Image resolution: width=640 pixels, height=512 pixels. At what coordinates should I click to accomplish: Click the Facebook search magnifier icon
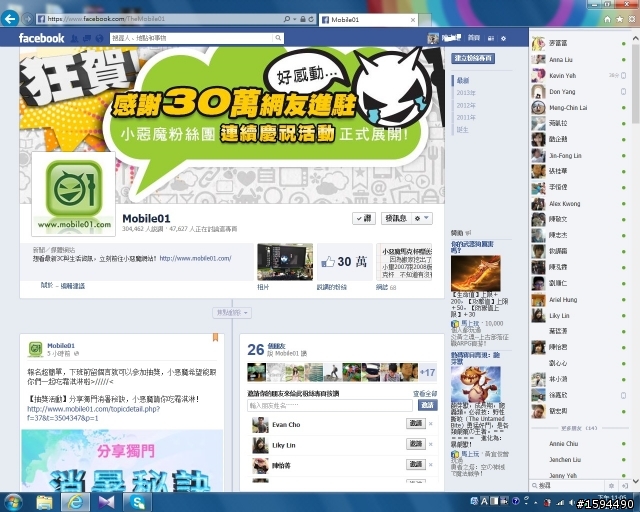click(x=278, y=38)
